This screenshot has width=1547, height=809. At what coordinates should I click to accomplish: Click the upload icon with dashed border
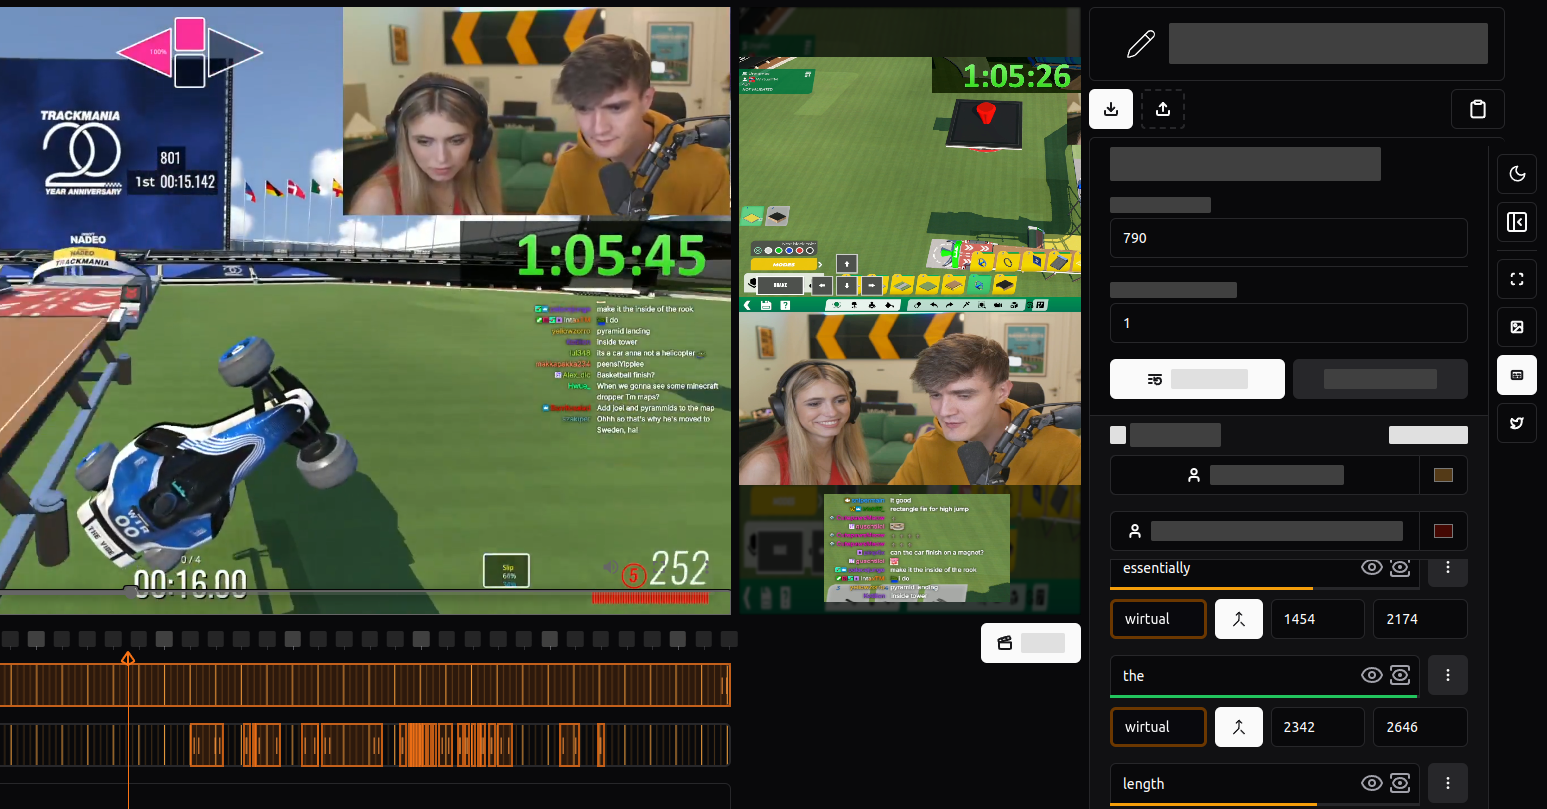1163,109
